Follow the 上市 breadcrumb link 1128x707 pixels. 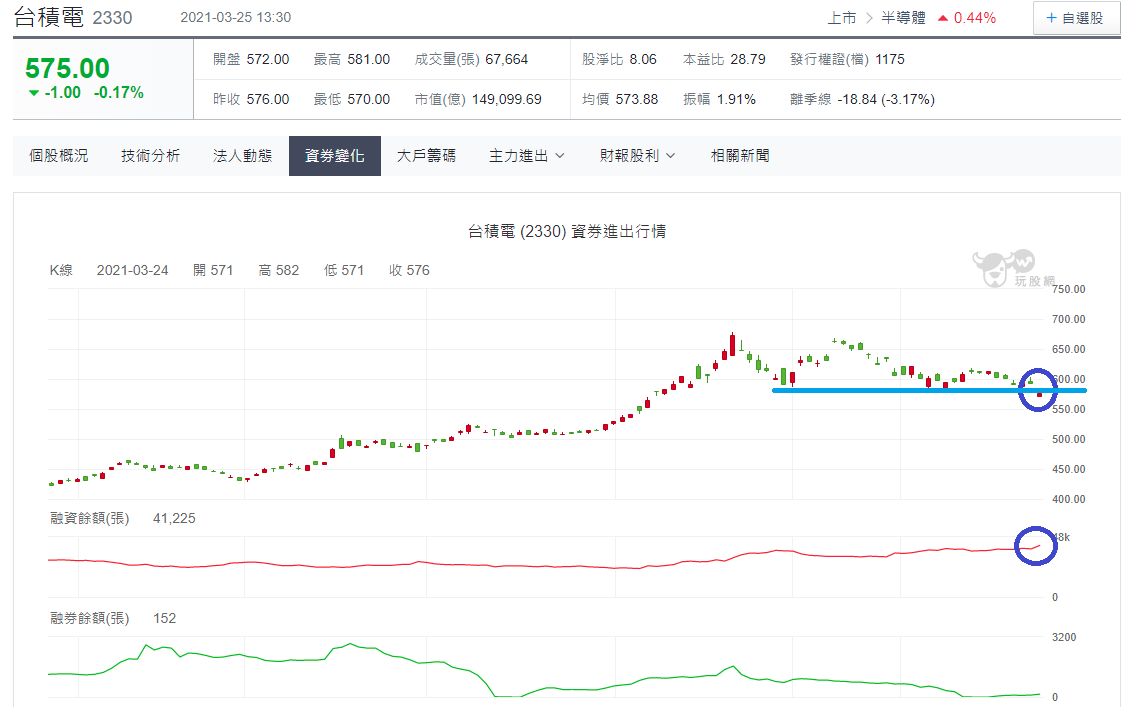point(842,18)
